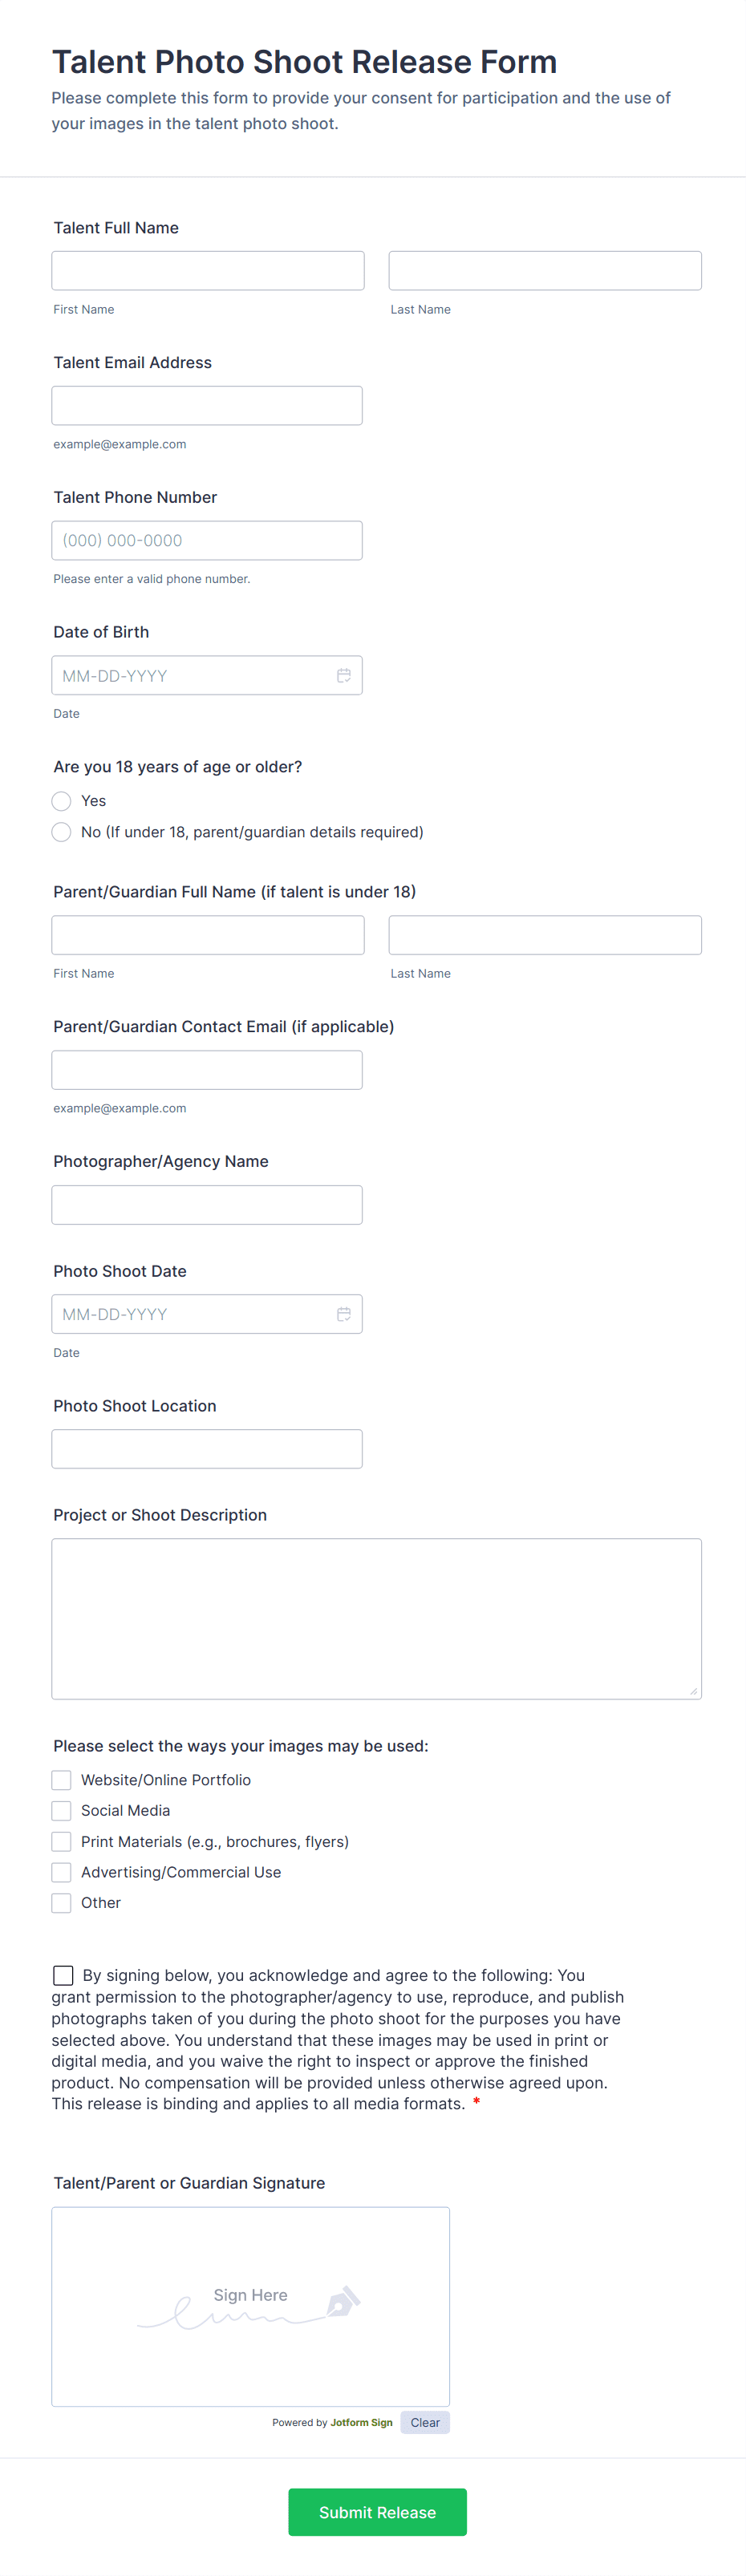Check the Other usage option
Viewport: 746px width, 2576px height.
pos(62,1903)
